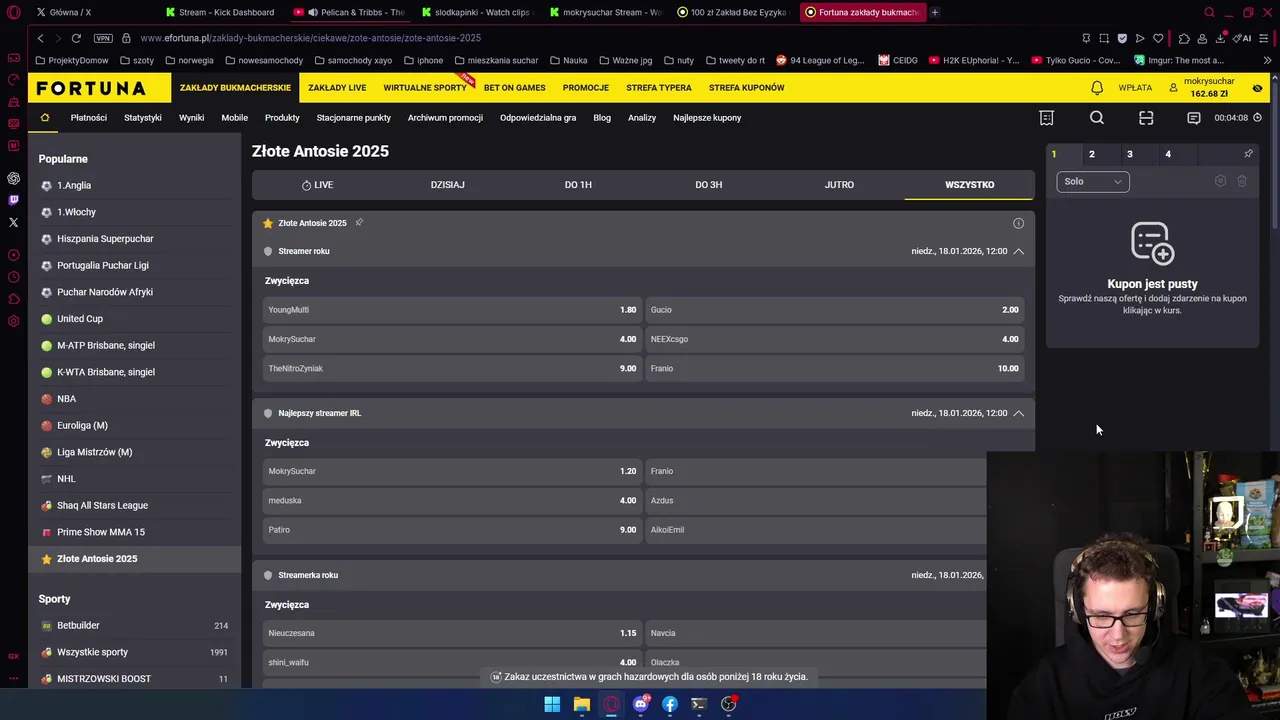Hide account balance with eye icon

1257,88
